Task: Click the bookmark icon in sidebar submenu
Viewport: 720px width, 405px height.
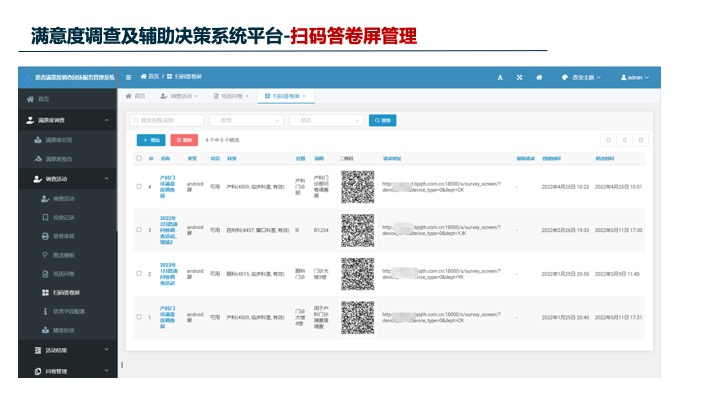Action: click(x=45, y=217)
